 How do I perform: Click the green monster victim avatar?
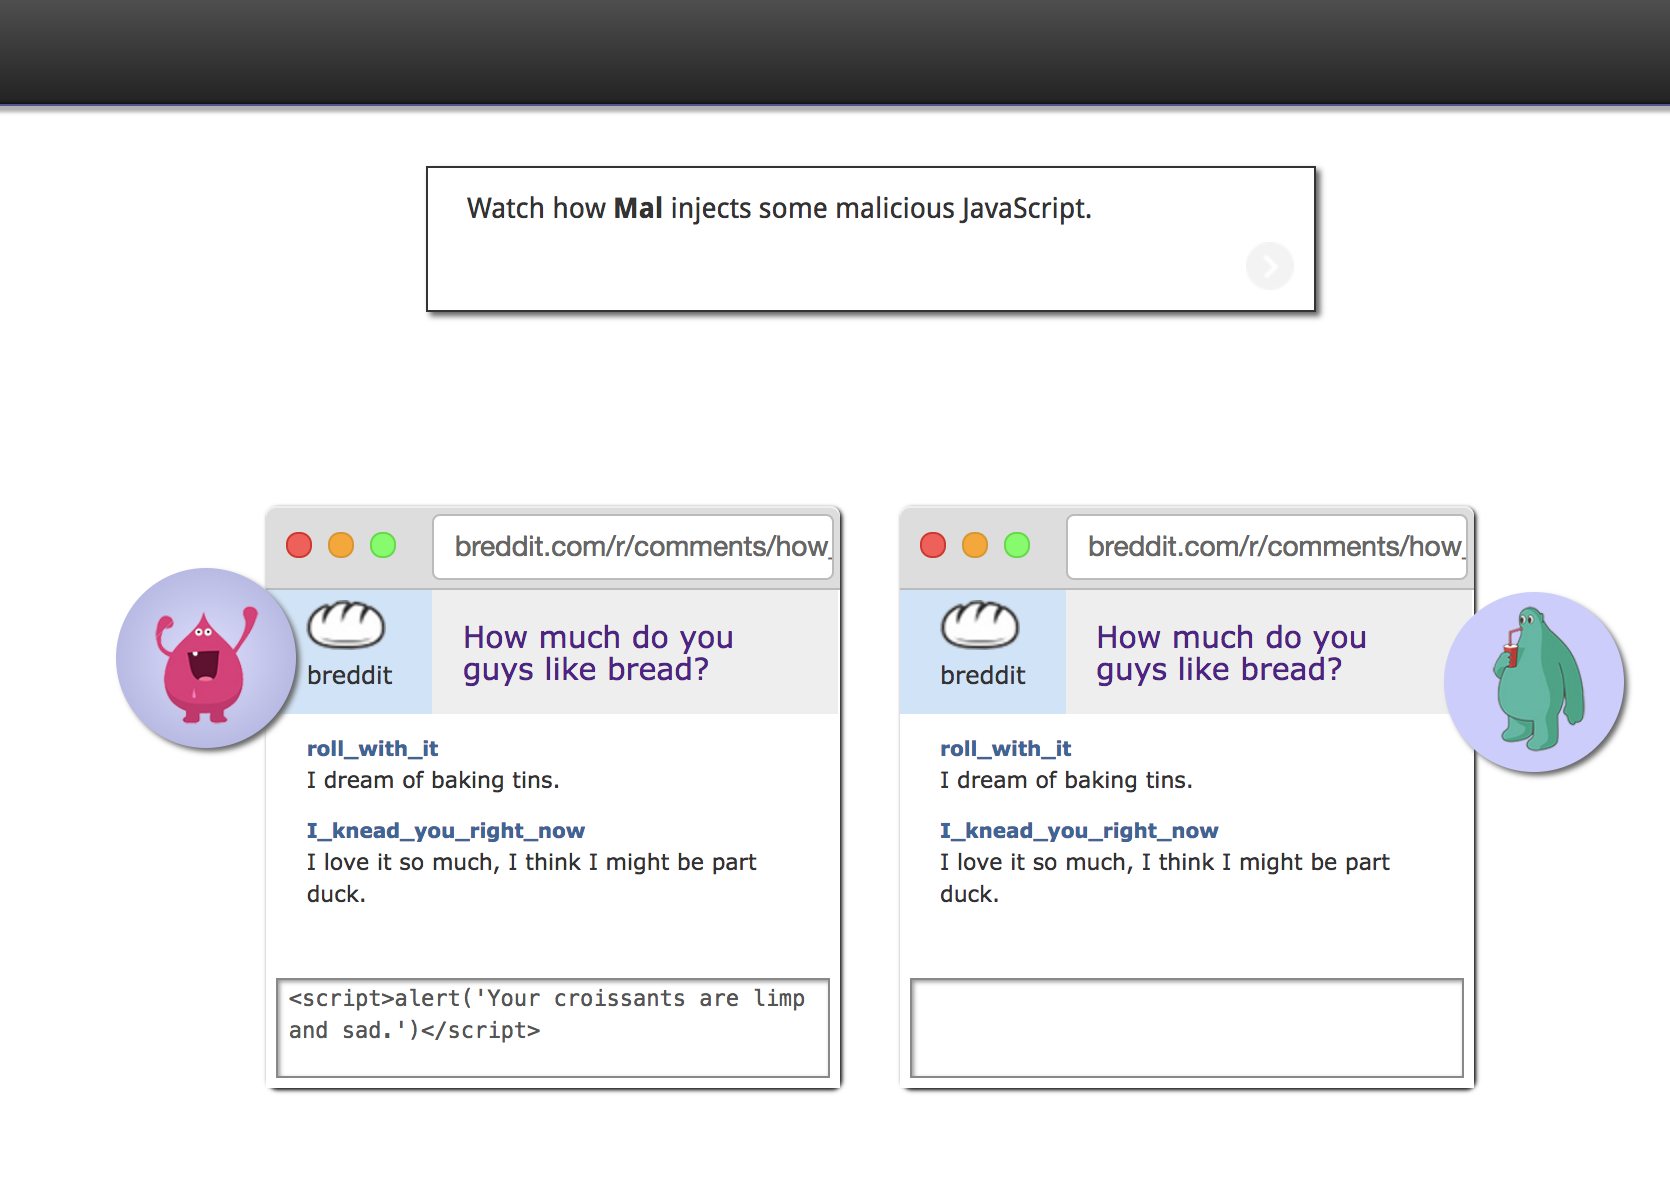[1534, 682]
